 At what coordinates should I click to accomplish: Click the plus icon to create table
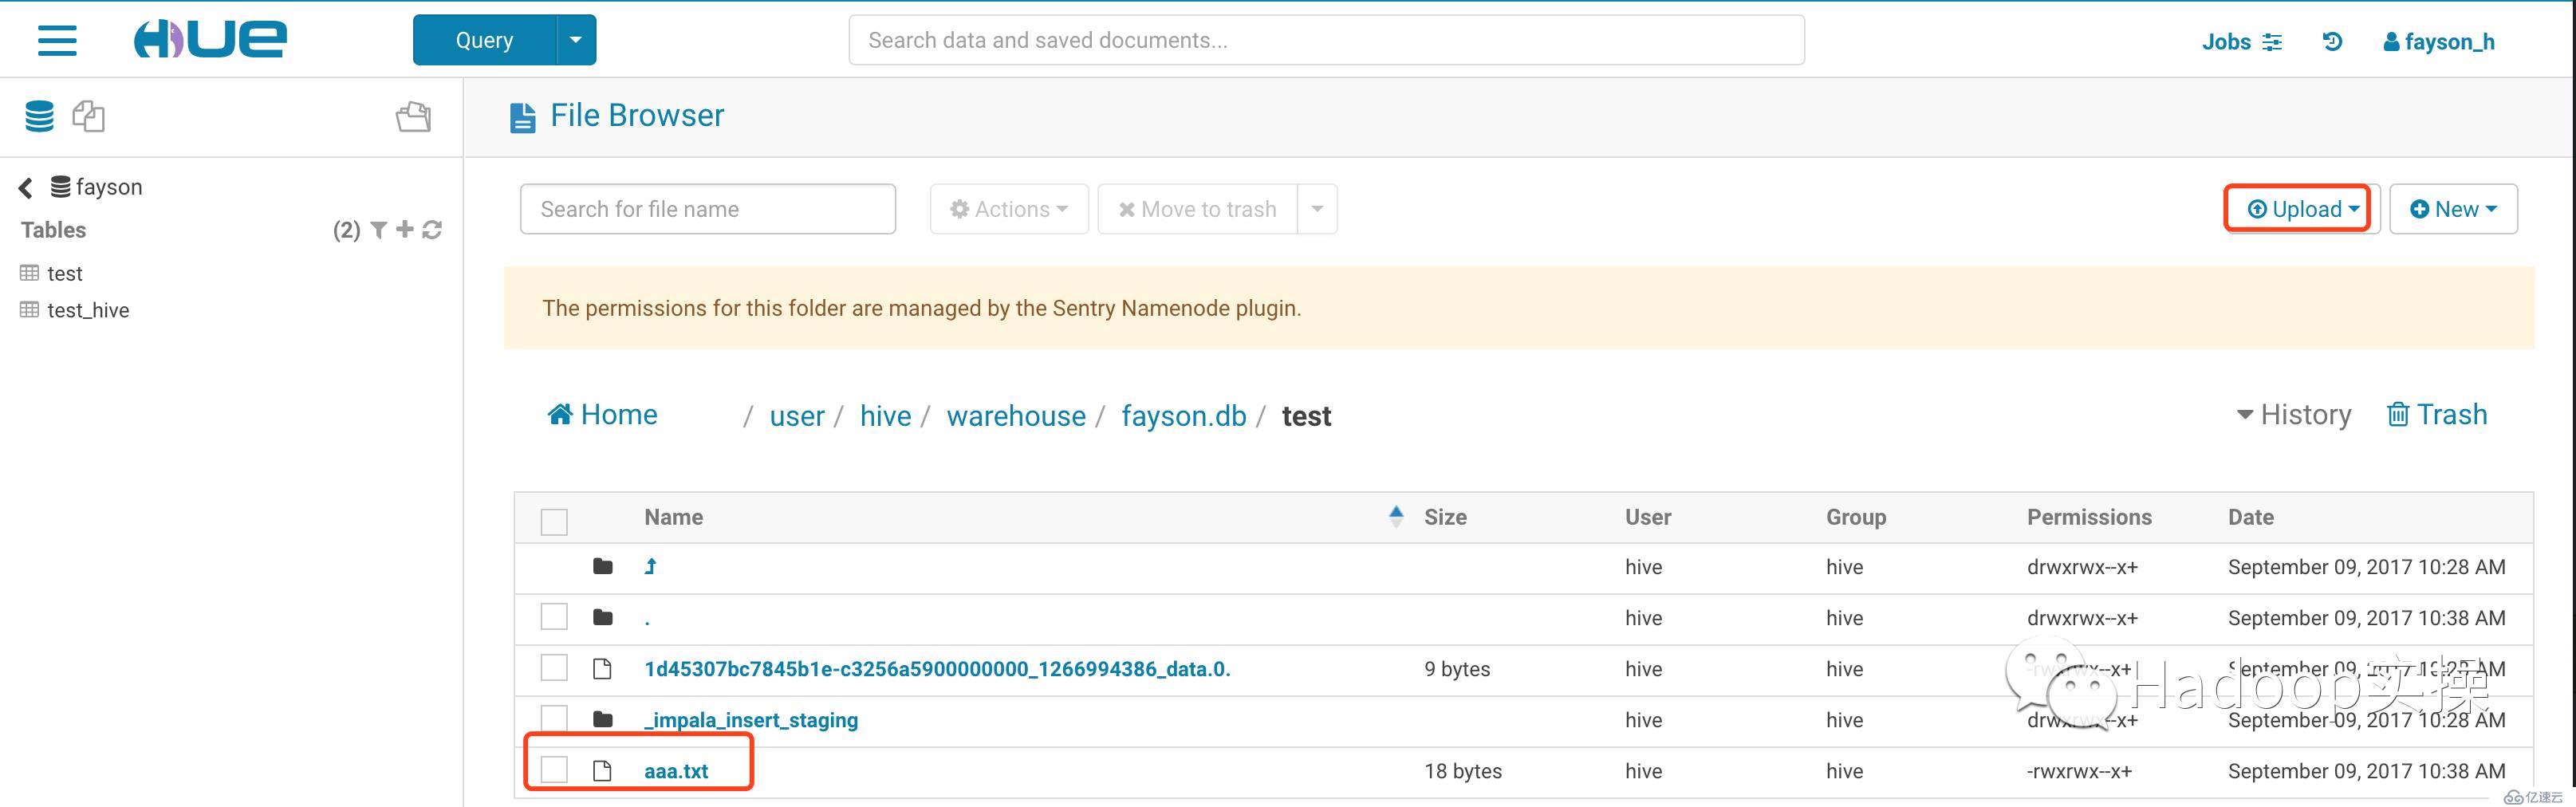point(405,230)
